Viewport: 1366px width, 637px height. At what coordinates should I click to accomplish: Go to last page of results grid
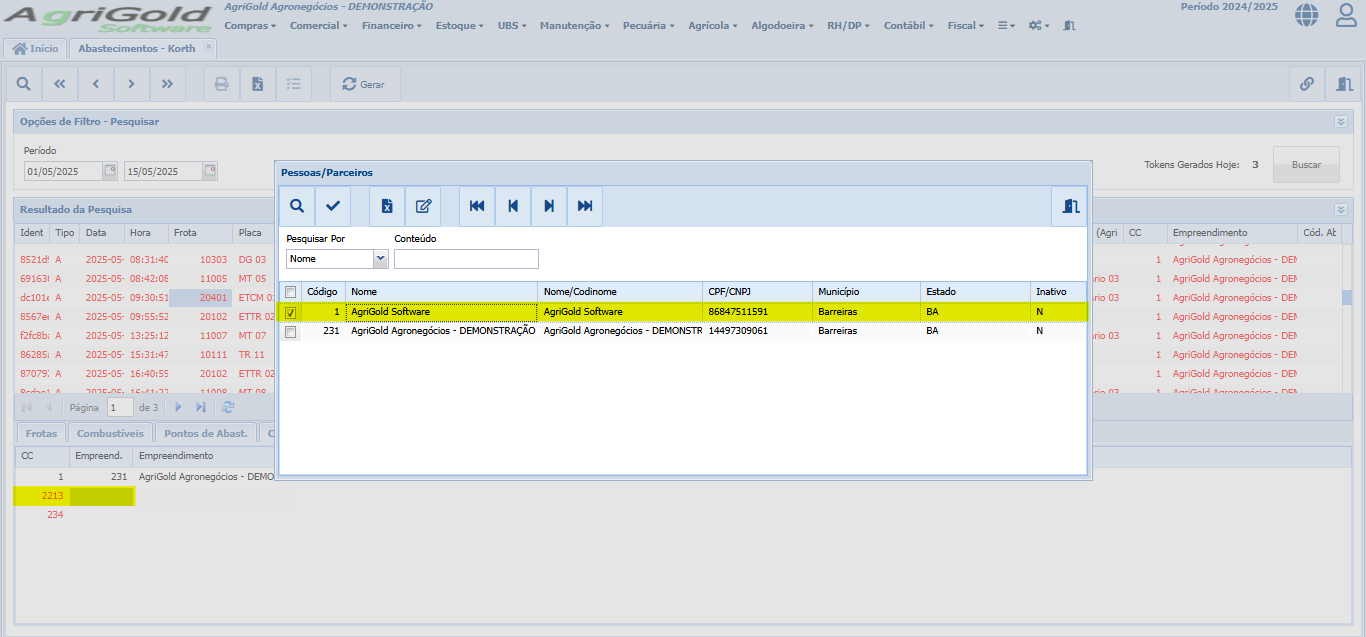point(201,407)
